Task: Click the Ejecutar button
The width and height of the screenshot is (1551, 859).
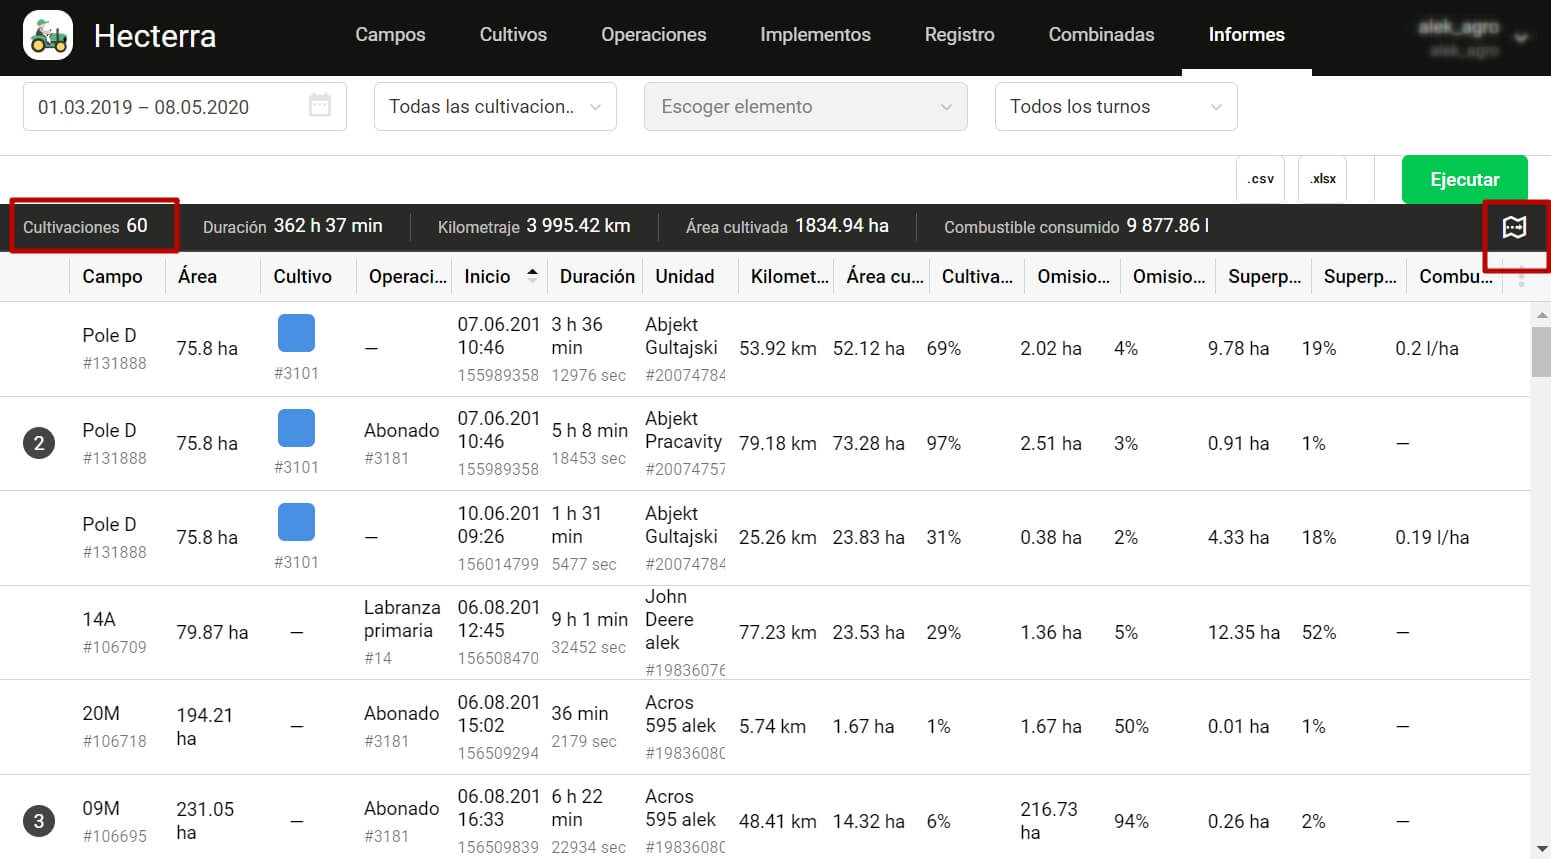Action: (x=1464, y=179)
